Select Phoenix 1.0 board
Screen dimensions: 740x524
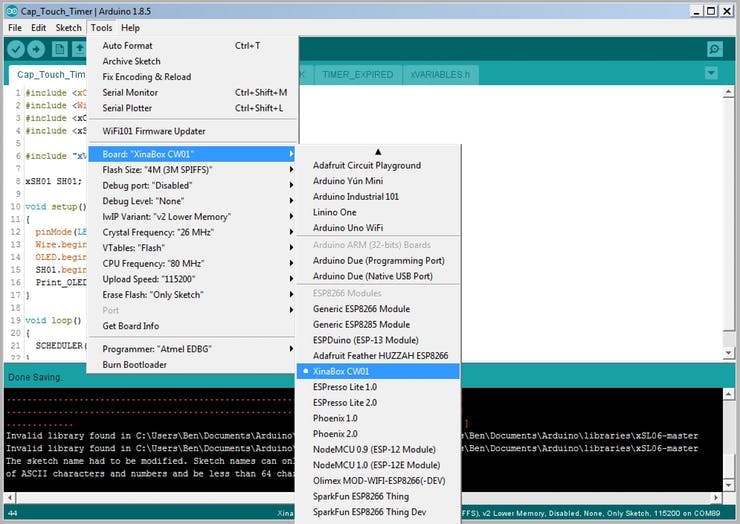tap(378, 418)
